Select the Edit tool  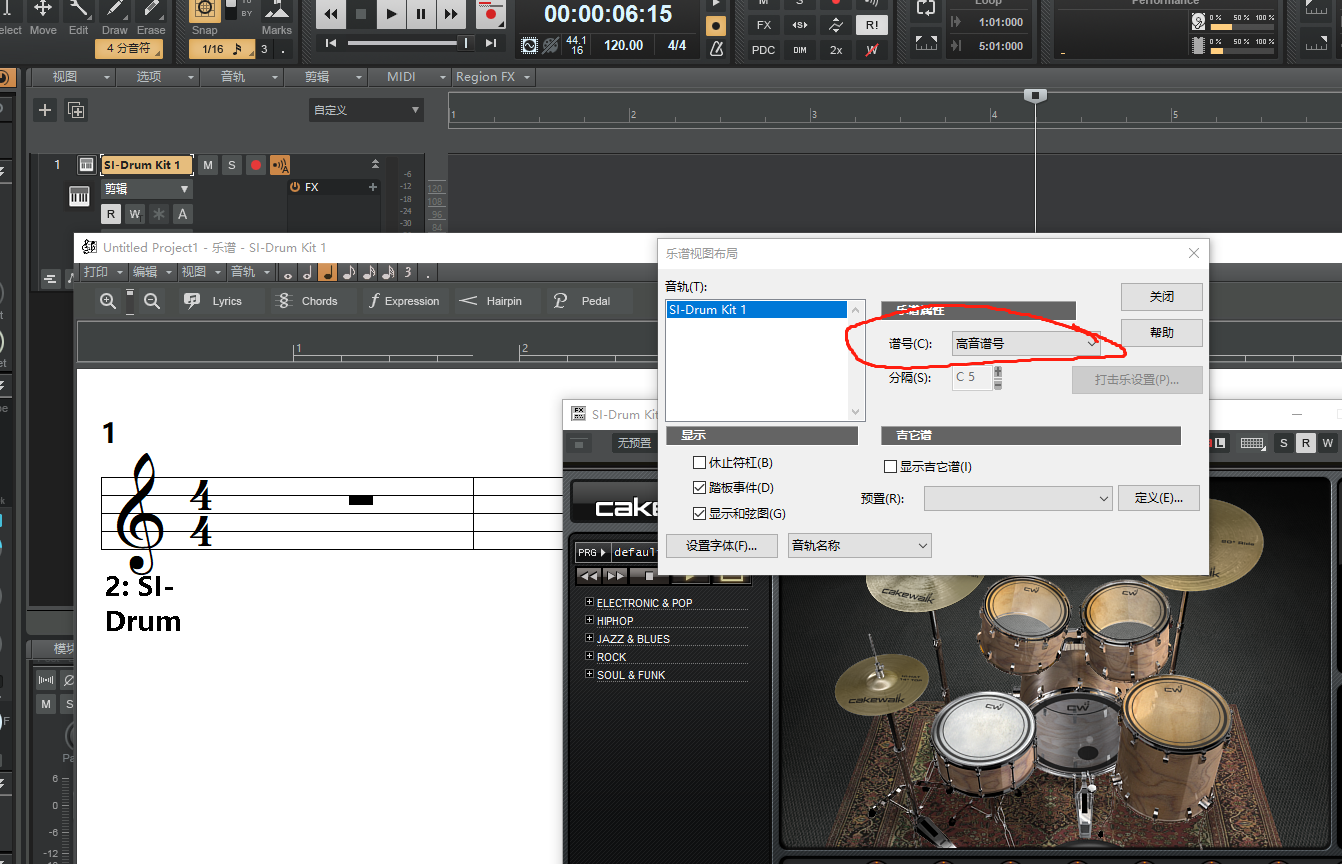click(x=79, y=12)
